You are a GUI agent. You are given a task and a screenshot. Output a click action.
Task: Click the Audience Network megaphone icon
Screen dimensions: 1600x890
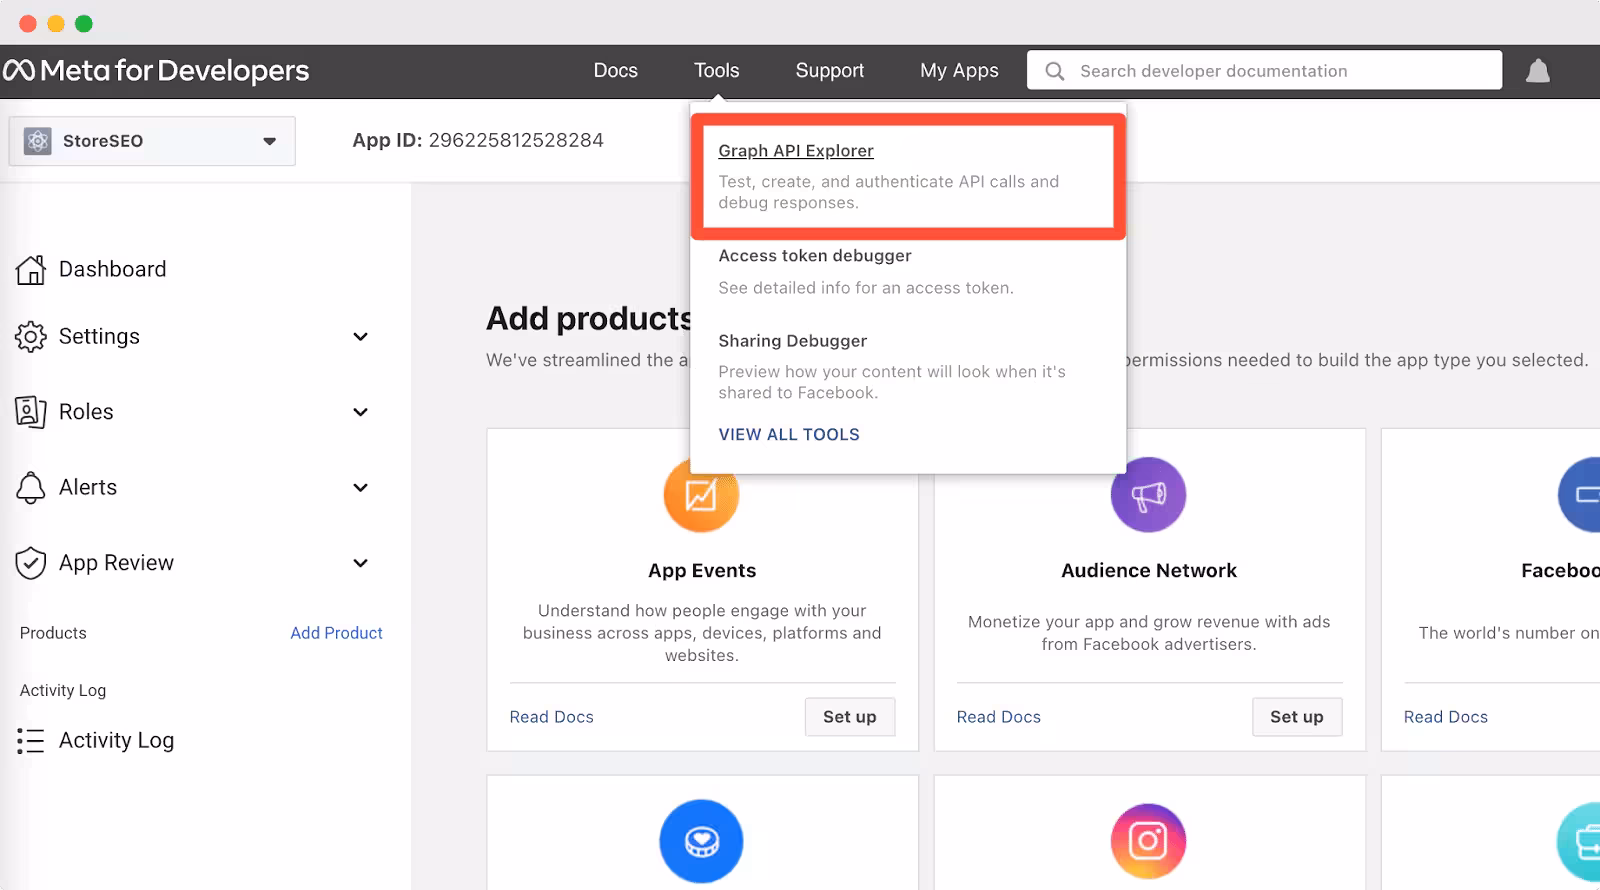(1148, 494)
